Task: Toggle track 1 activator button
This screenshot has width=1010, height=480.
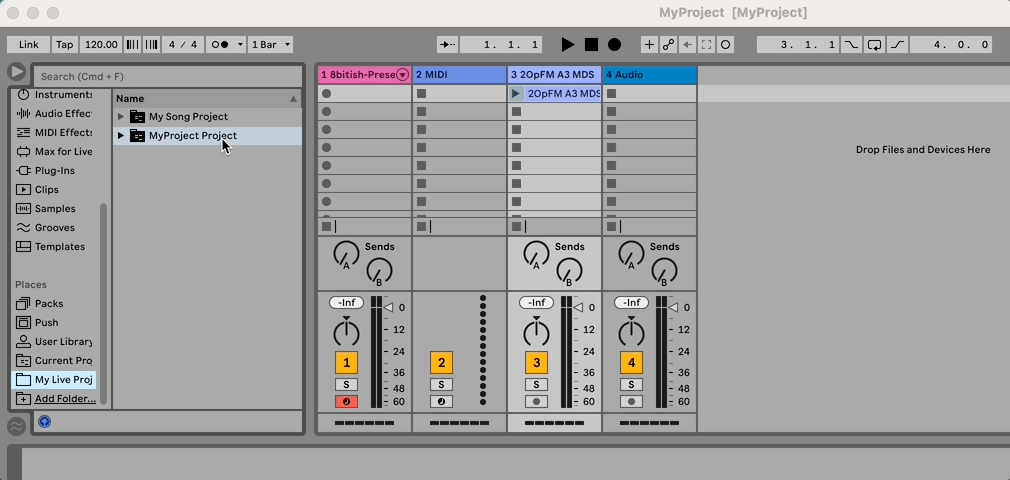Action: [347, 363]
